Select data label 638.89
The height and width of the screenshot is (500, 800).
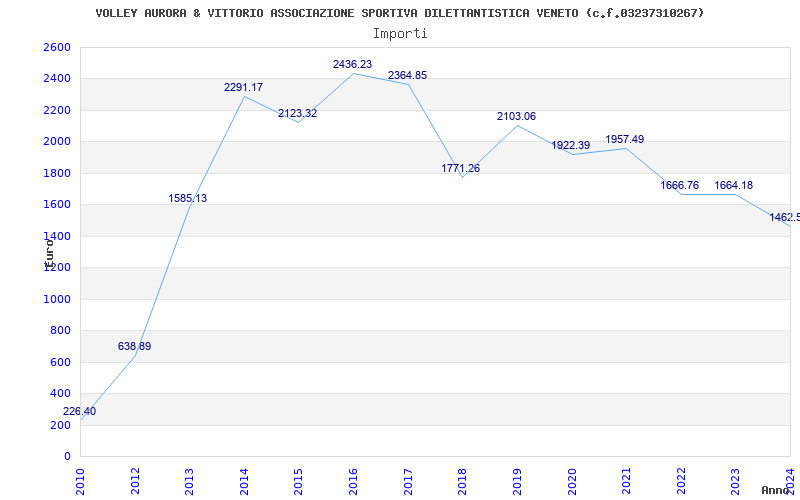tap(134, 346)
